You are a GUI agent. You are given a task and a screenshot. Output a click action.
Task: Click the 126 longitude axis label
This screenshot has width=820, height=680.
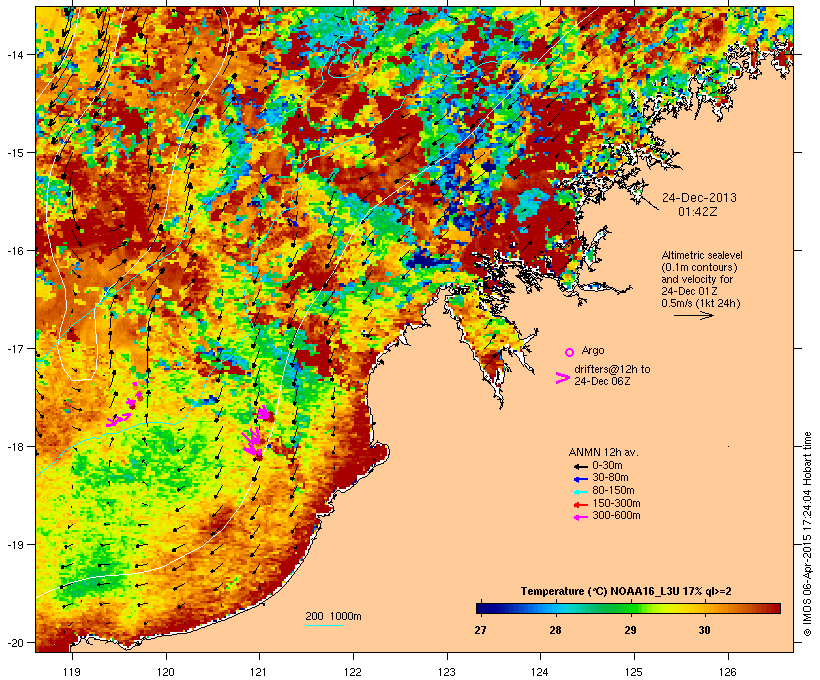coord(728,672)
